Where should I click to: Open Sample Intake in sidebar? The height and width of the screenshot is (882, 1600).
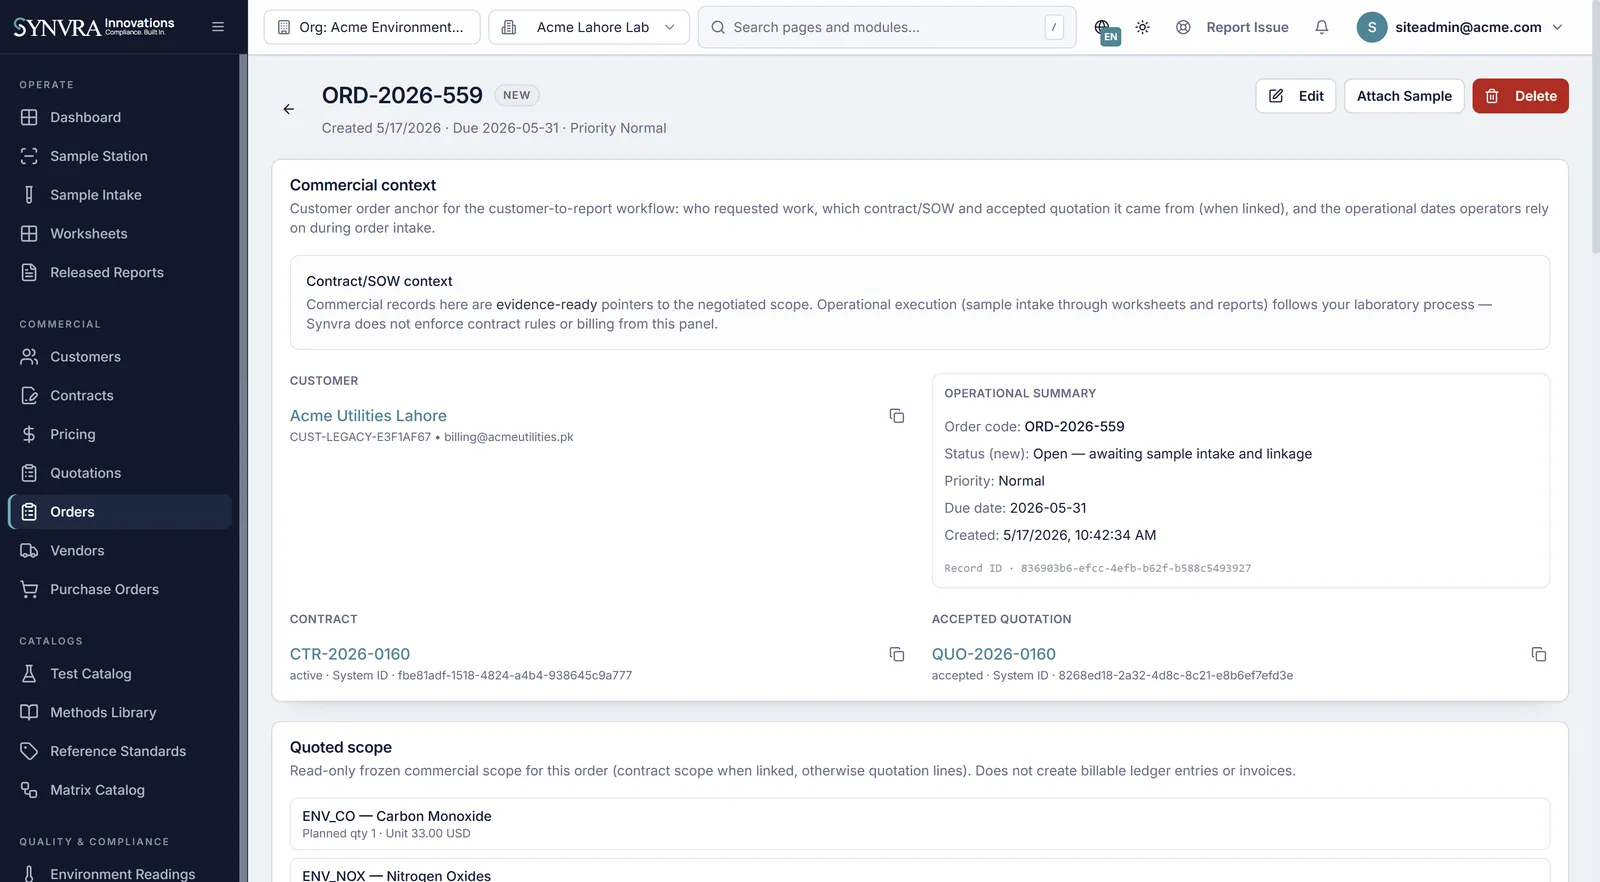point(120,195)
